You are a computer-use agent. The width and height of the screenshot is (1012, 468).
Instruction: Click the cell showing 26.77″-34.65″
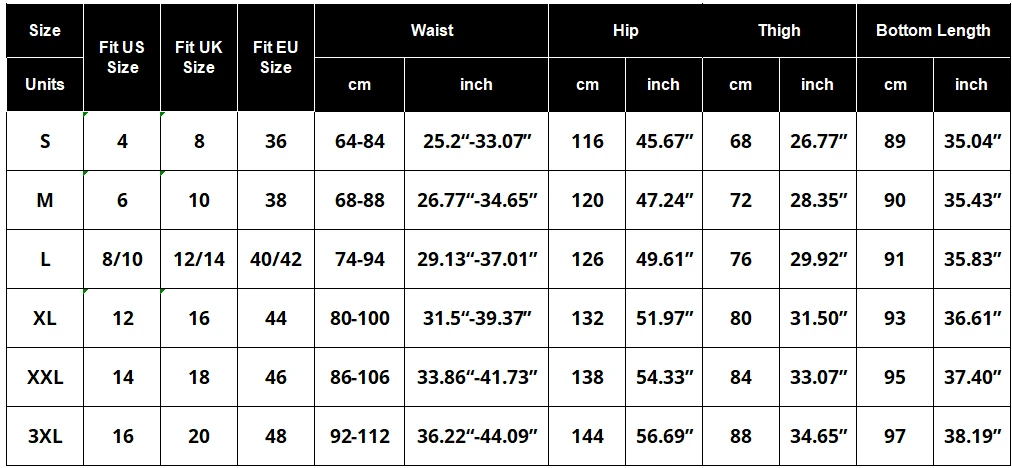pyautogui.click(x=477, y=200)
